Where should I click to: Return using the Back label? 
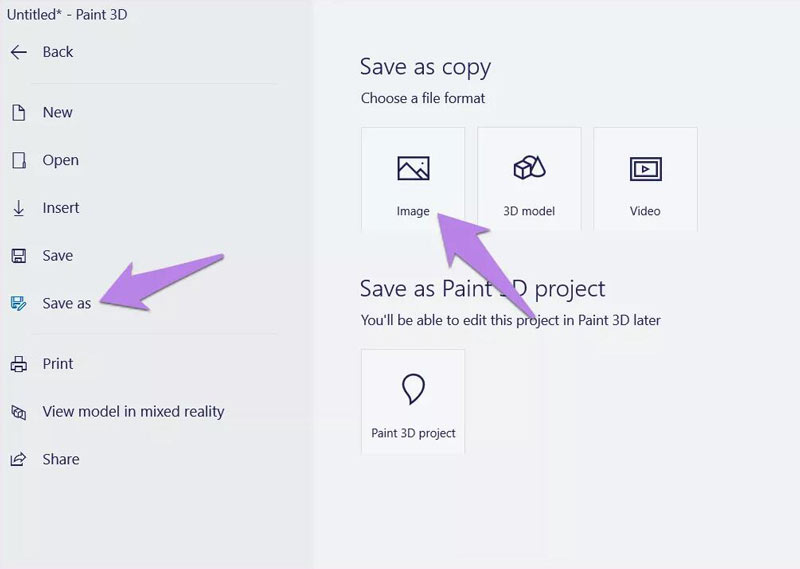click(x=58, y=52)
